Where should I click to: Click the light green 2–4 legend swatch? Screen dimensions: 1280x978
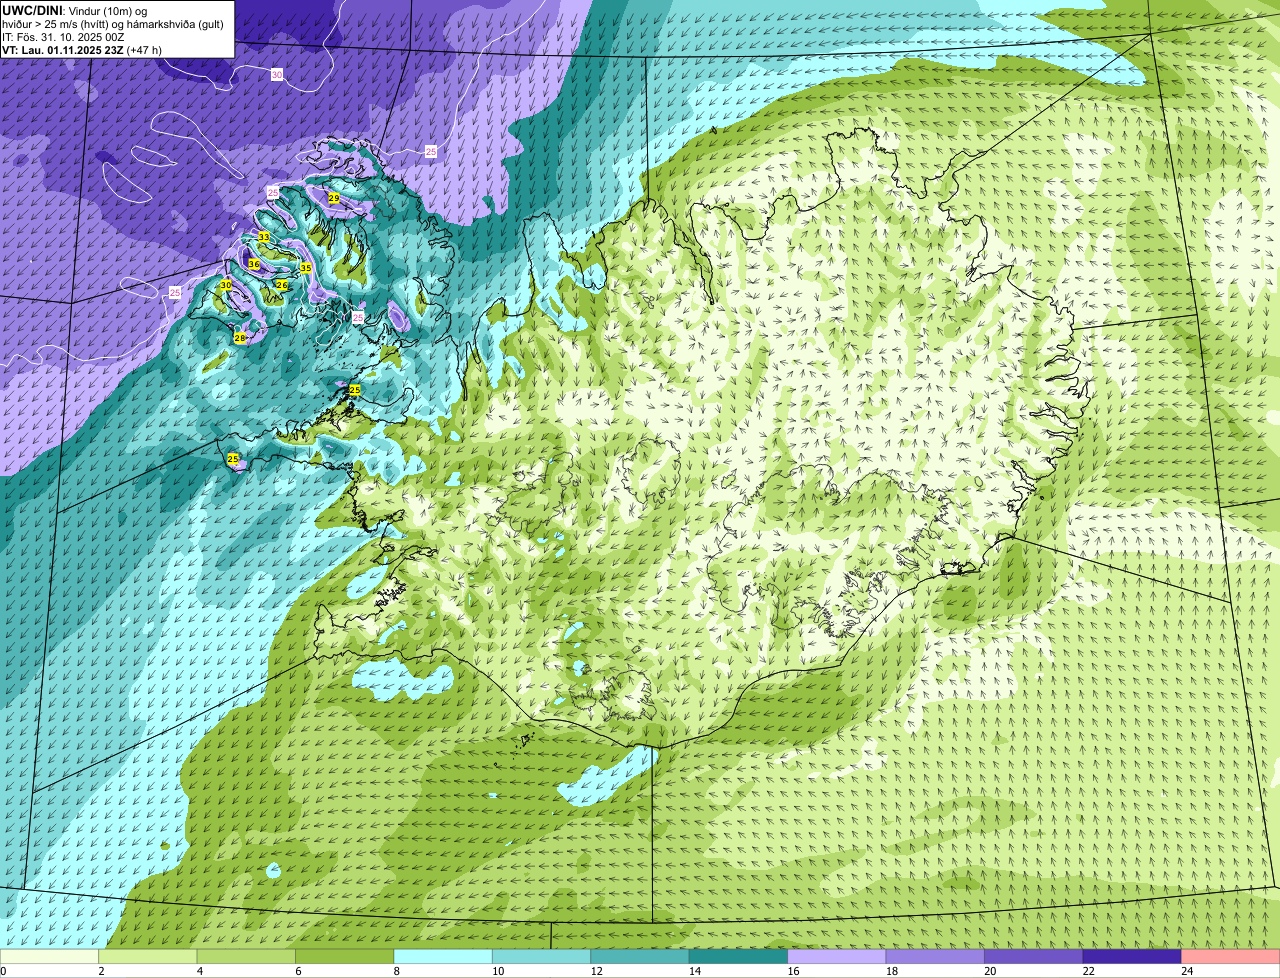149,957
